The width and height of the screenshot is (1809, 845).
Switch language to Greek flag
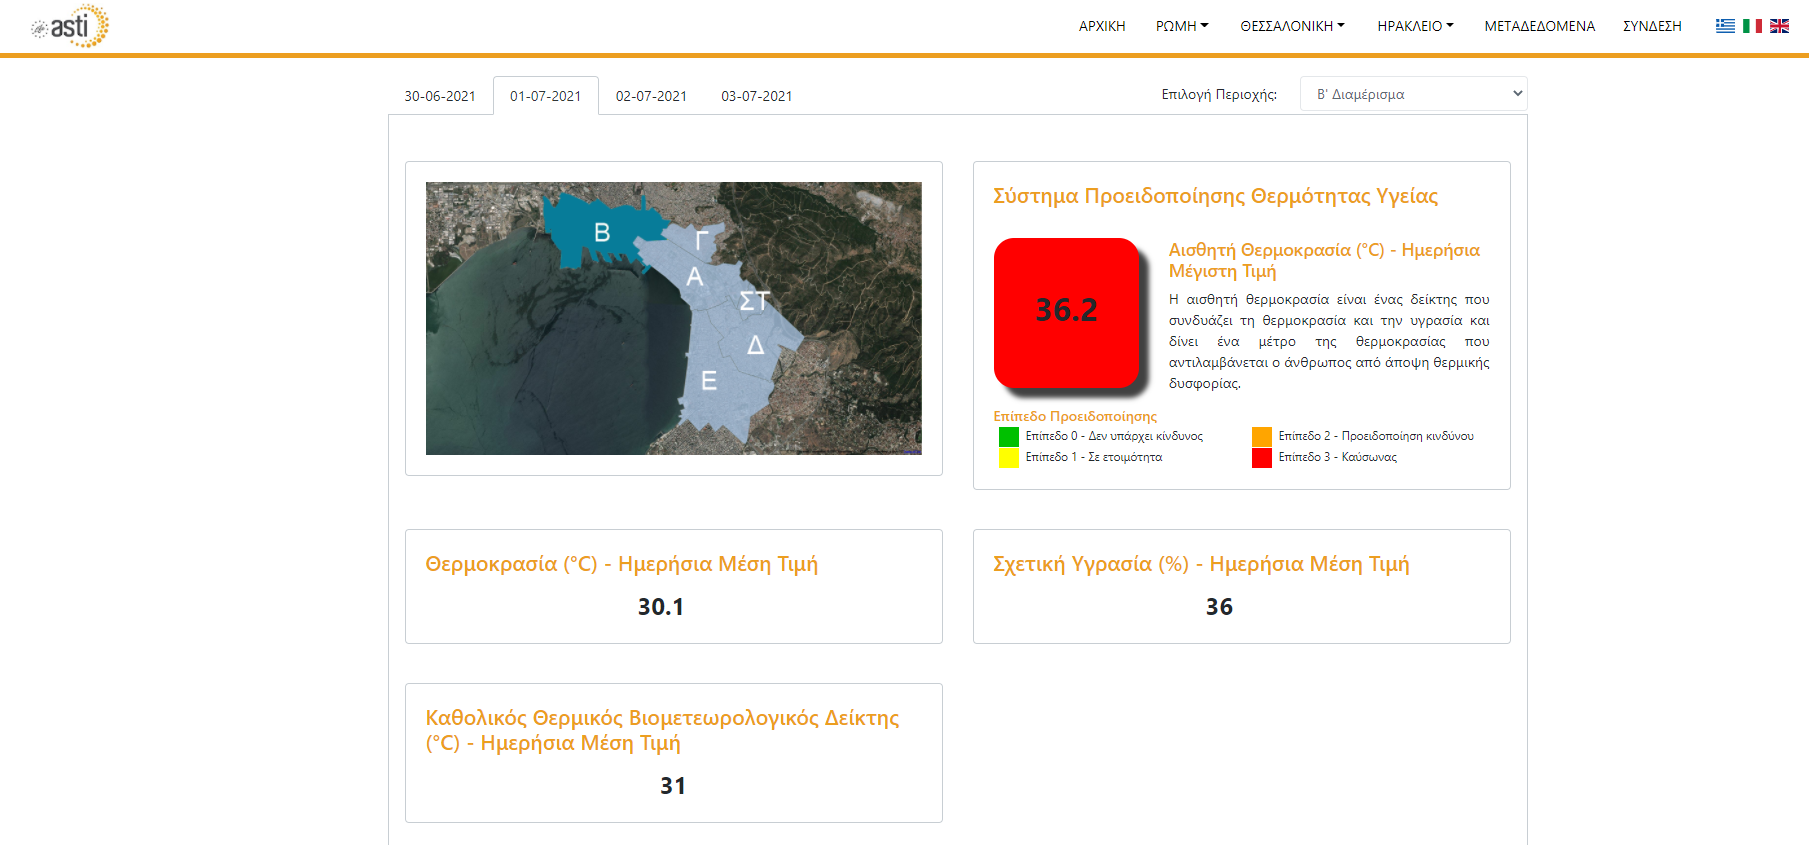(x=1725, y=26)
